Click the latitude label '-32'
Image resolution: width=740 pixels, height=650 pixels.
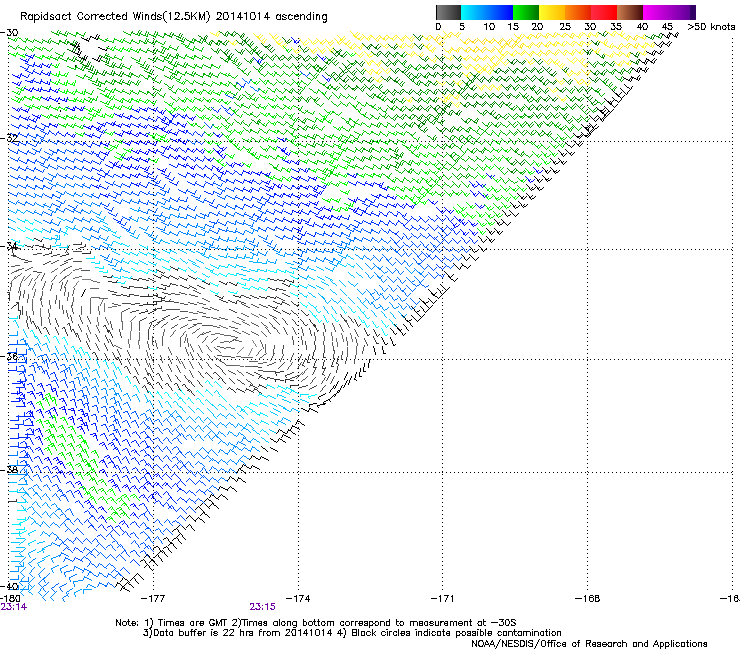point(9,138)
